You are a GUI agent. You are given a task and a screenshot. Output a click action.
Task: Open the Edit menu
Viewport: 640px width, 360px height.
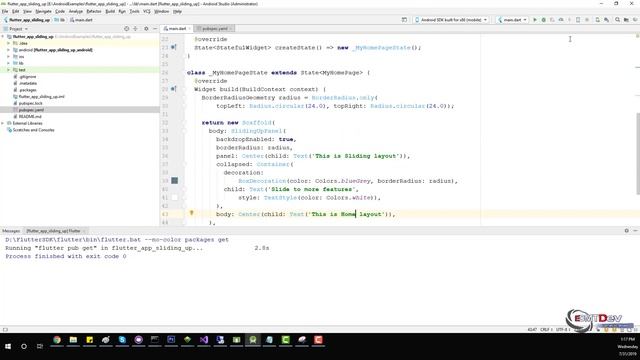coord(16,11)
